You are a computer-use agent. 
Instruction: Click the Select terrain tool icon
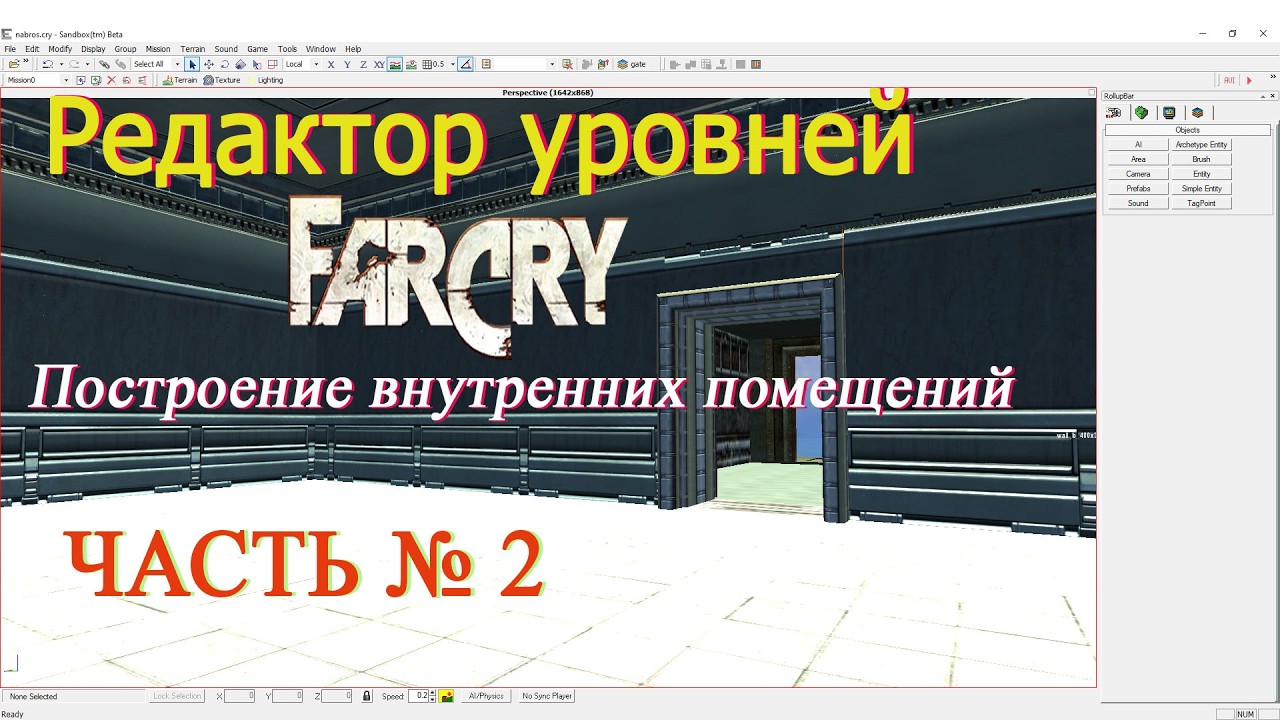(256, 64)
